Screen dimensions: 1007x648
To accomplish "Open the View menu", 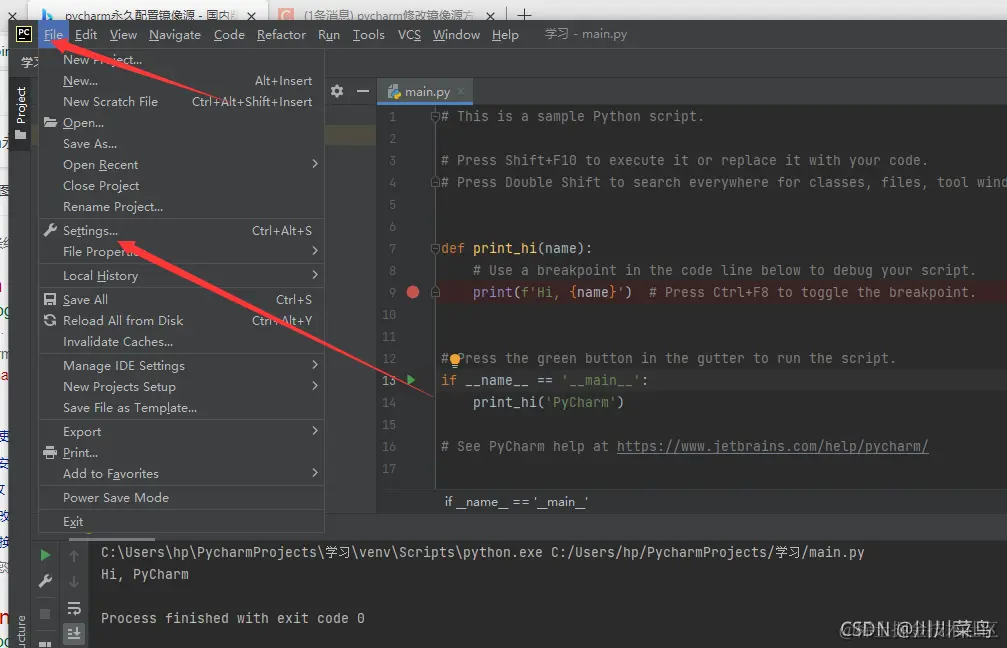I will tap(123, 35).
